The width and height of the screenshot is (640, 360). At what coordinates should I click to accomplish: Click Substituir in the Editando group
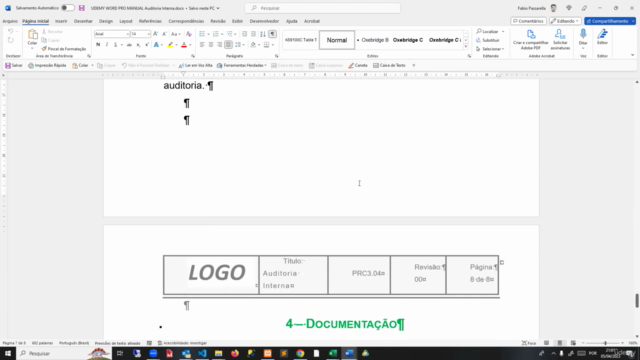(x=487, y=40)
